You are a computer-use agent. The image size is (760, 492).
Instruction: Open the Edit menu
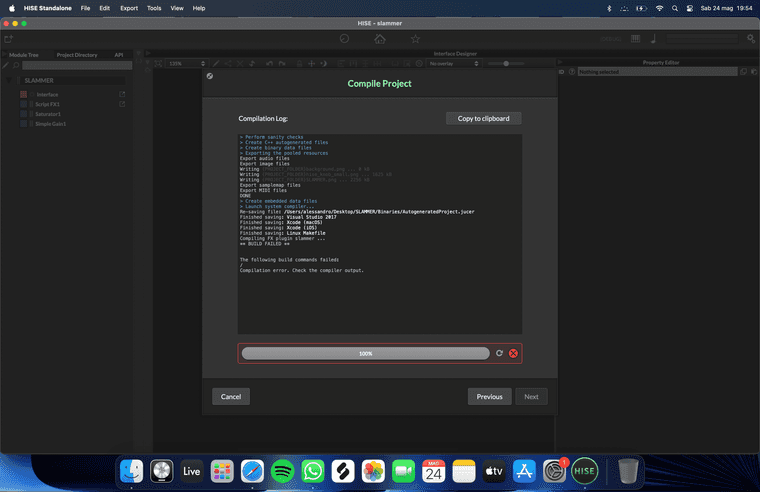pos(105,8)
